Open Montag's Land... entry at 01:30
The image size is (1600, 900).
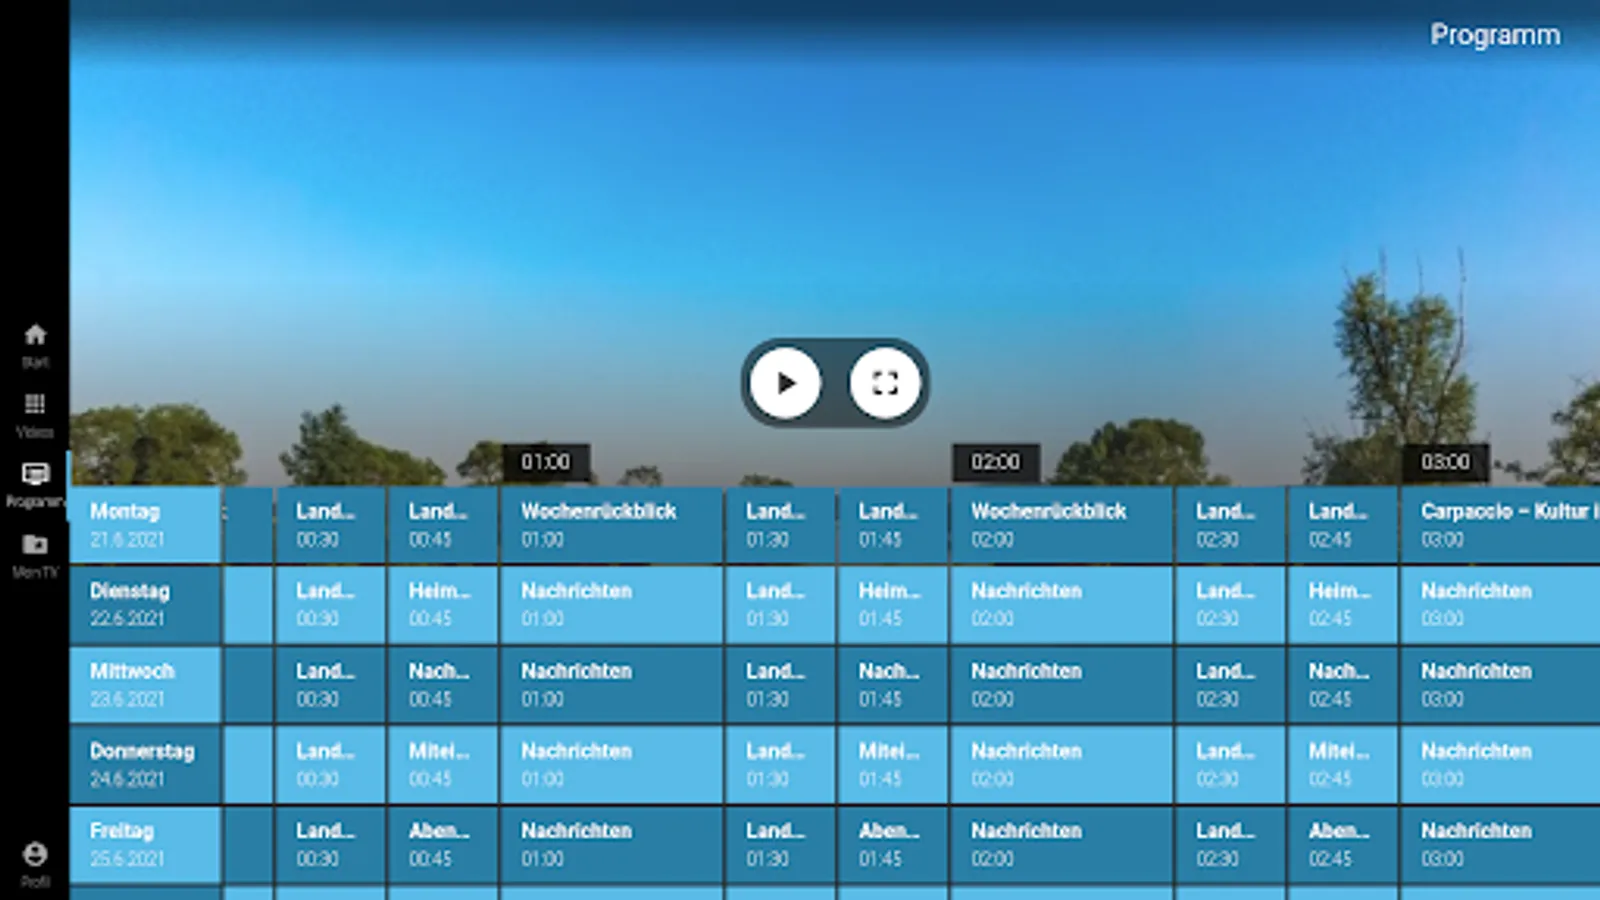(781, 525)
